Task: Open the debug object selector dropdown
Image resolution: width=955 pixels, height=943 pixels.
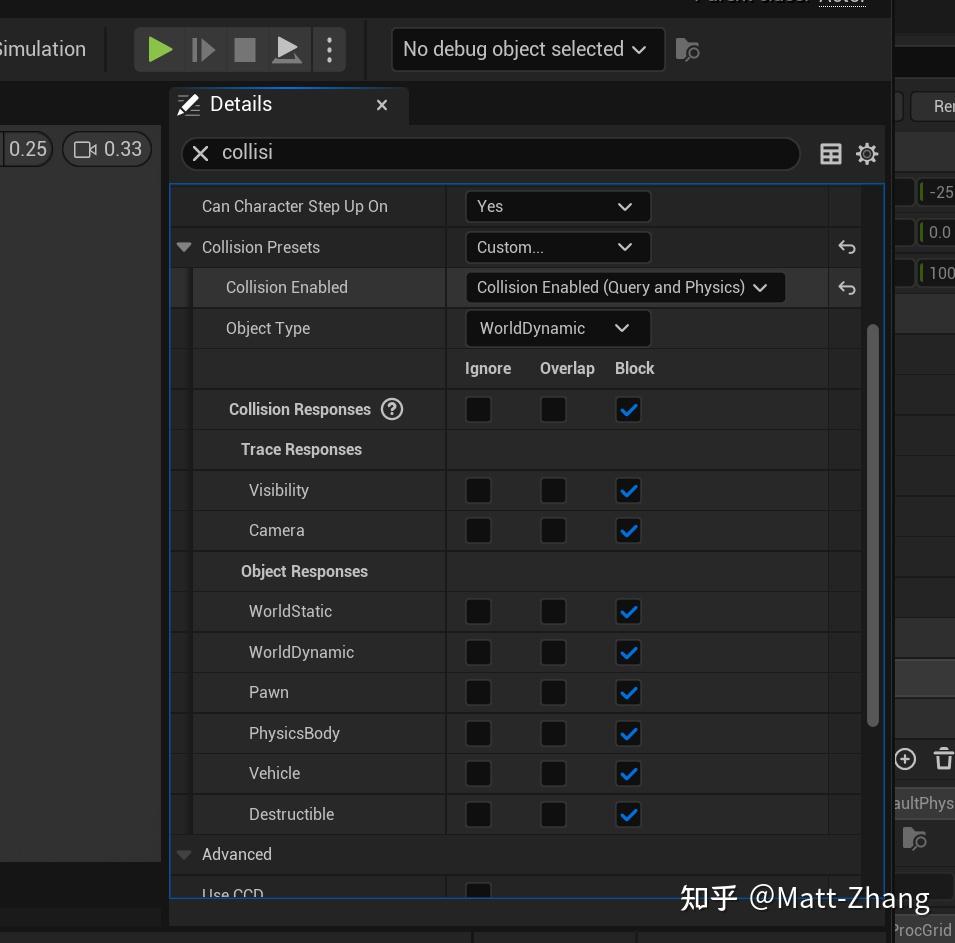Action: pos(527,49)
